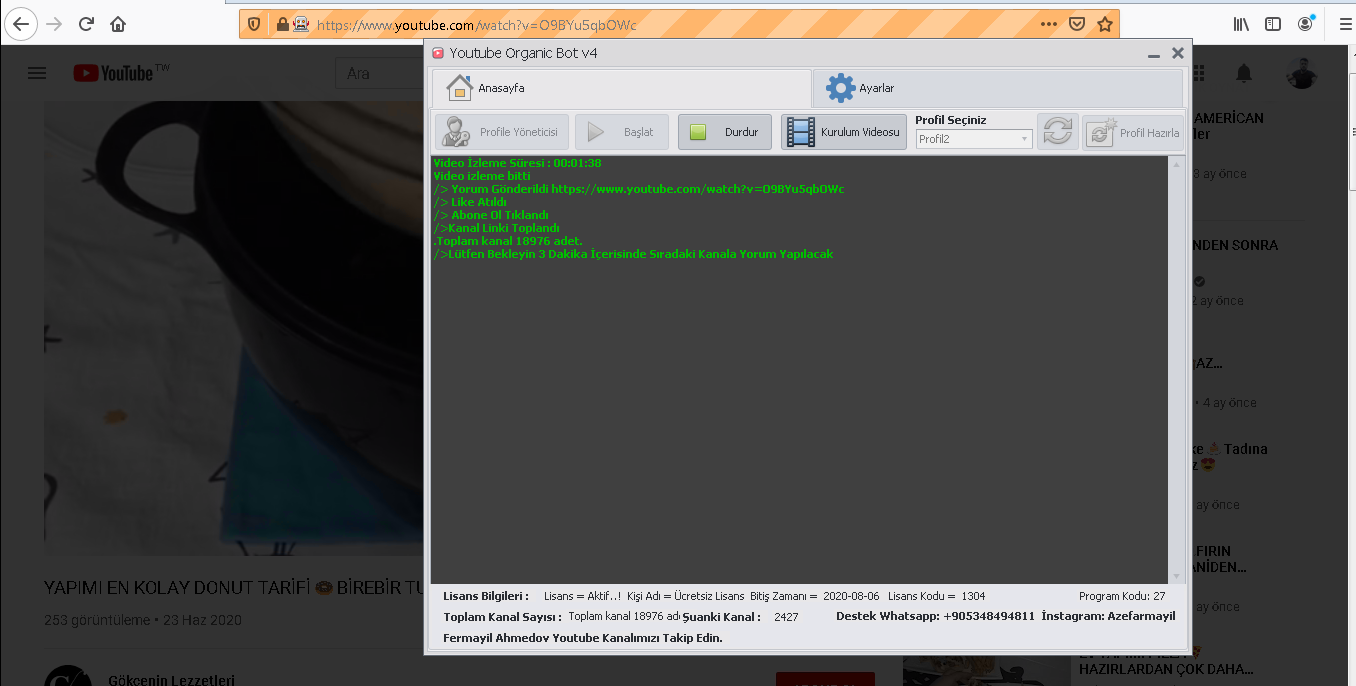The width and height of the screenshot is (1356, 686).
Task: Open the YouTube guide hamburger menu
Action: point(37,73)
